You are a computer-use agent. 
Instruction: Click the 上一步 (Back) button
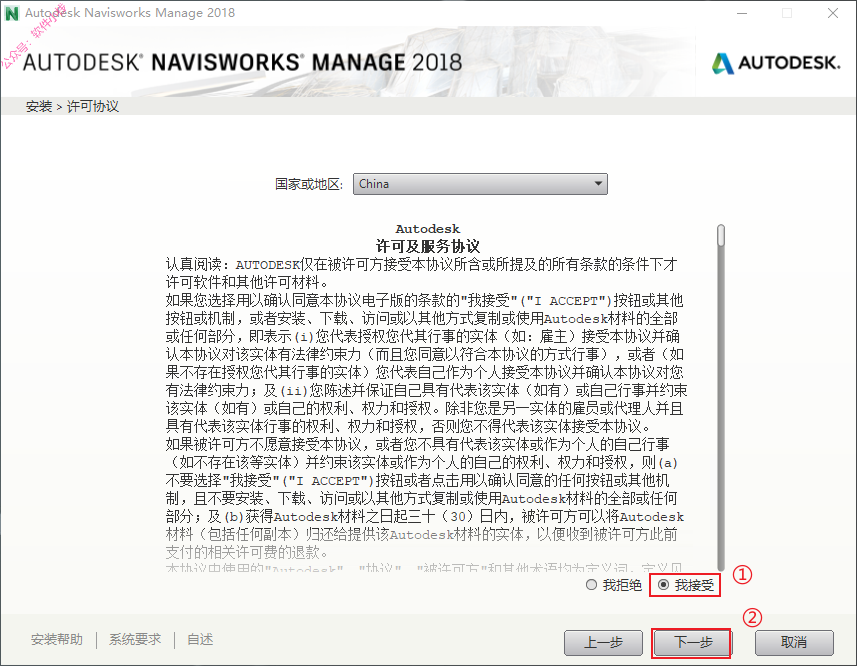click(603, 643)
